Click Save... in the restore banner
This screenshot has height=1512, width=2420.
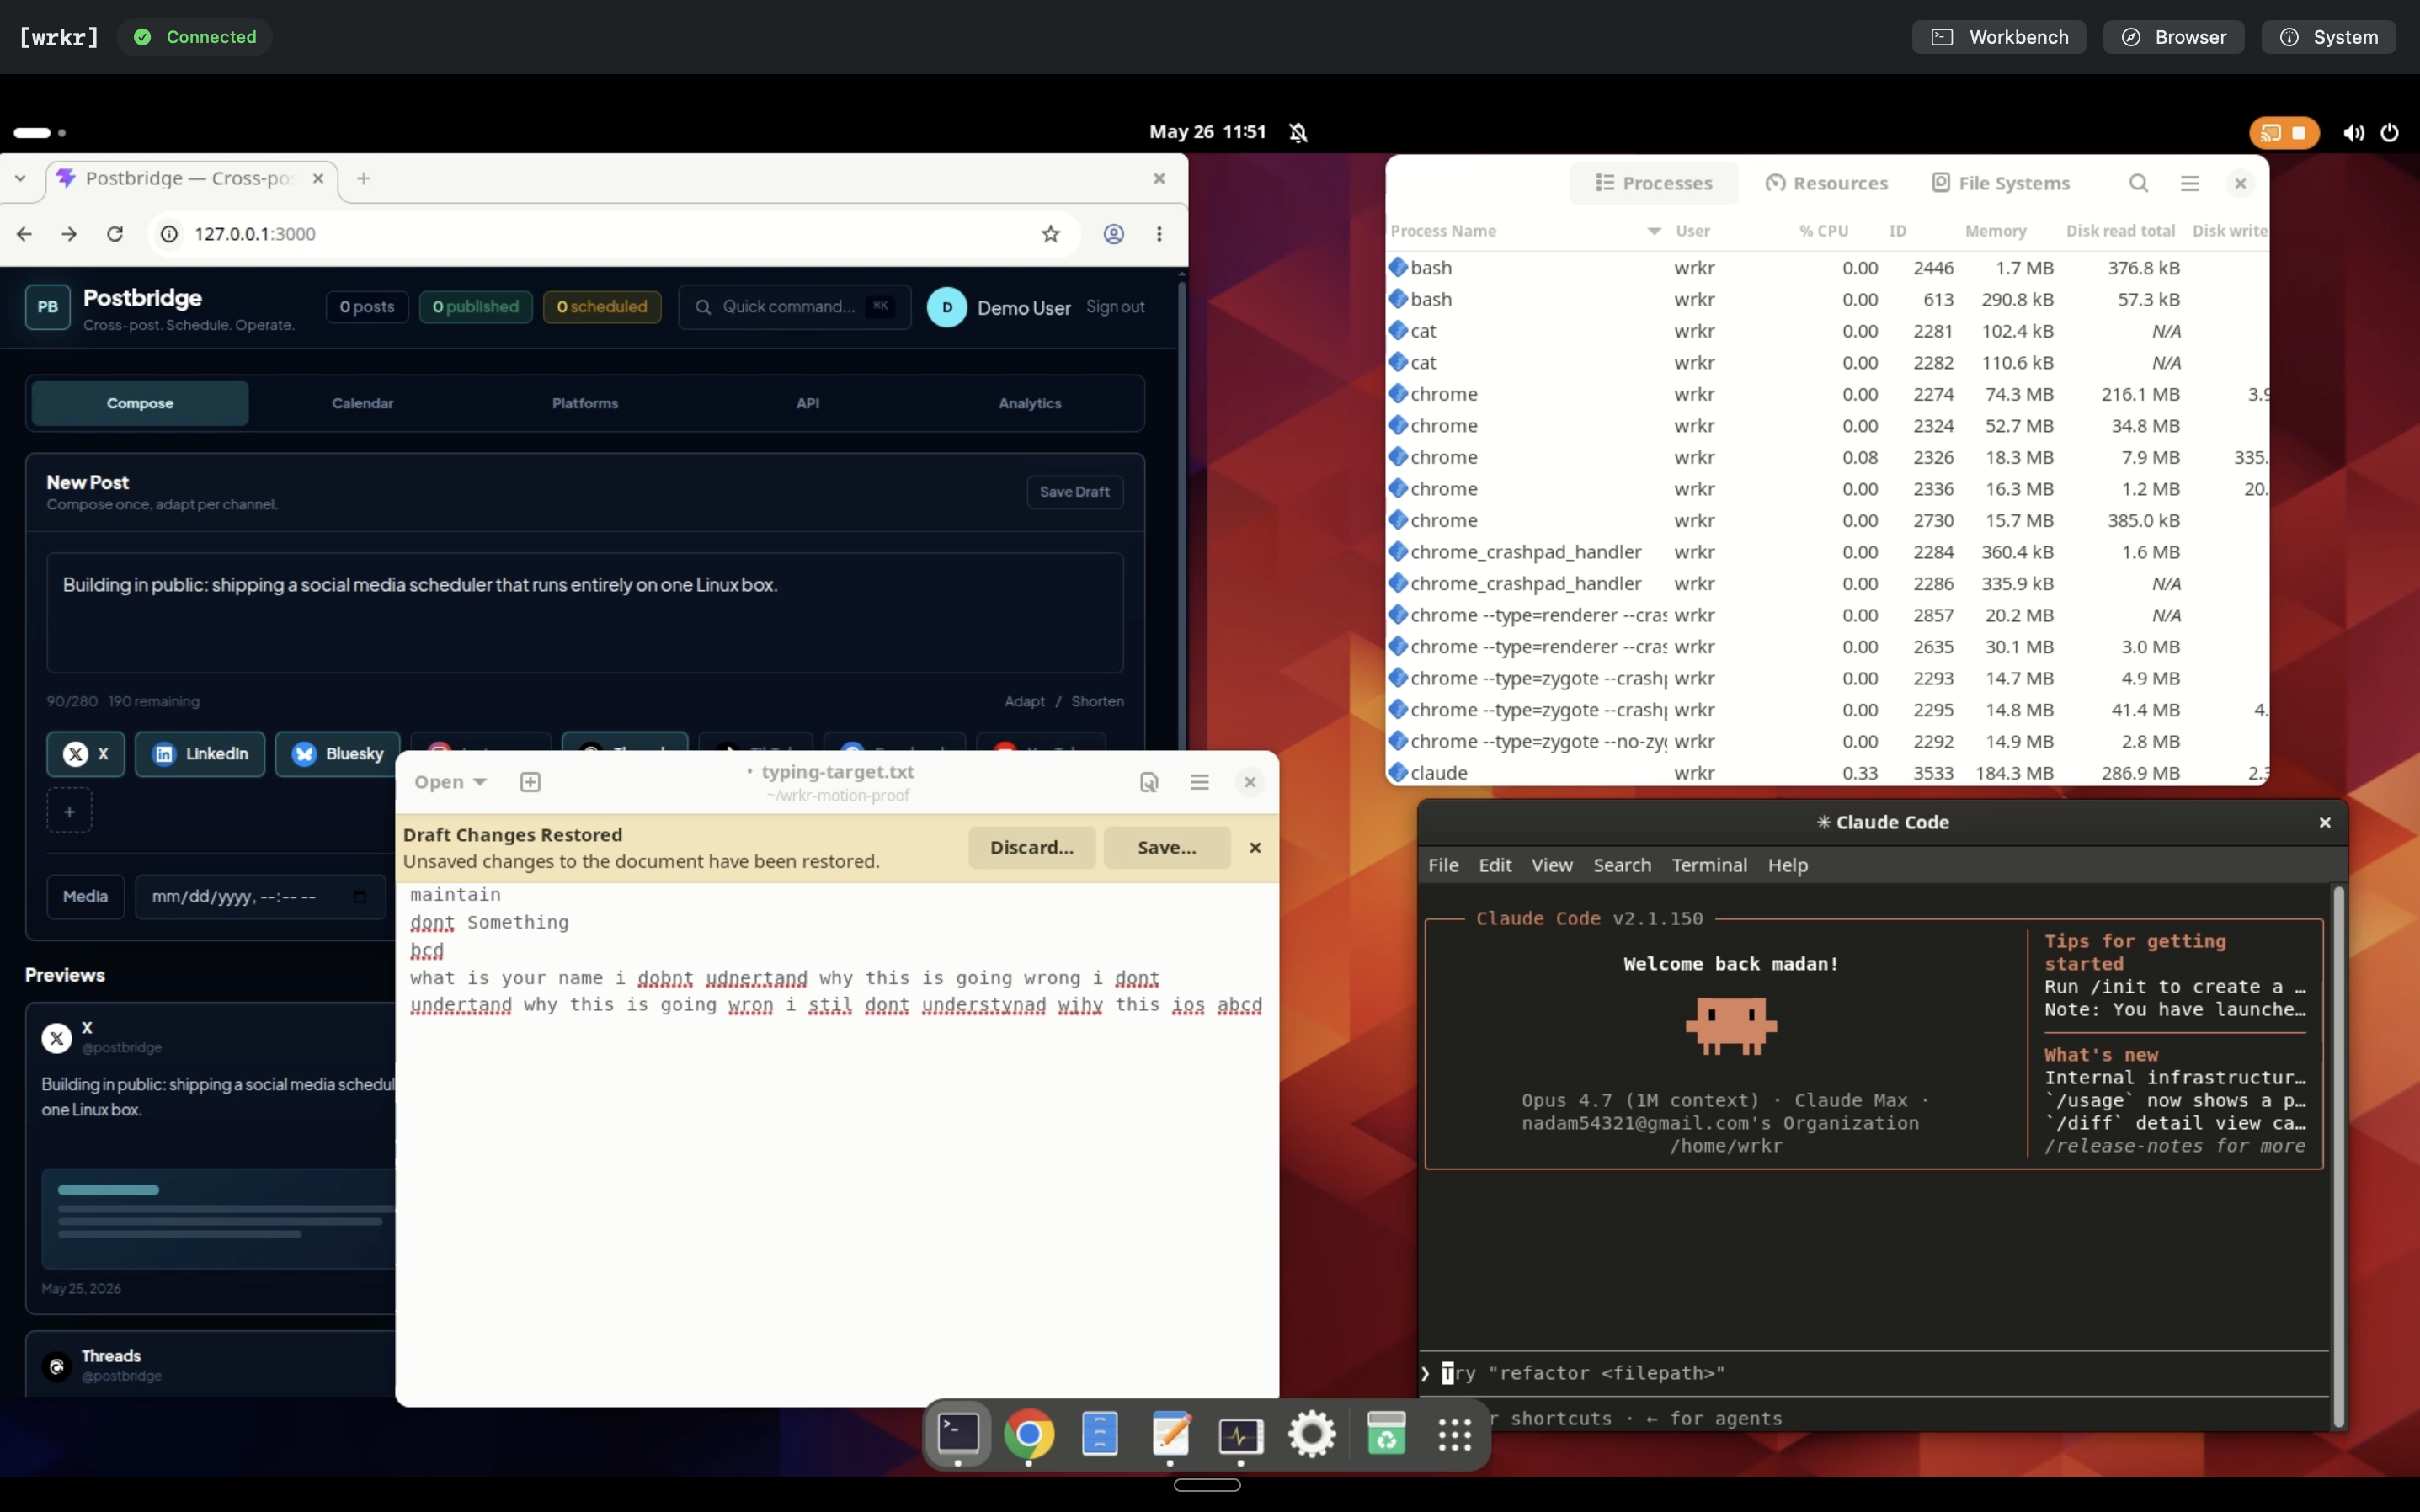(1167, 847)
